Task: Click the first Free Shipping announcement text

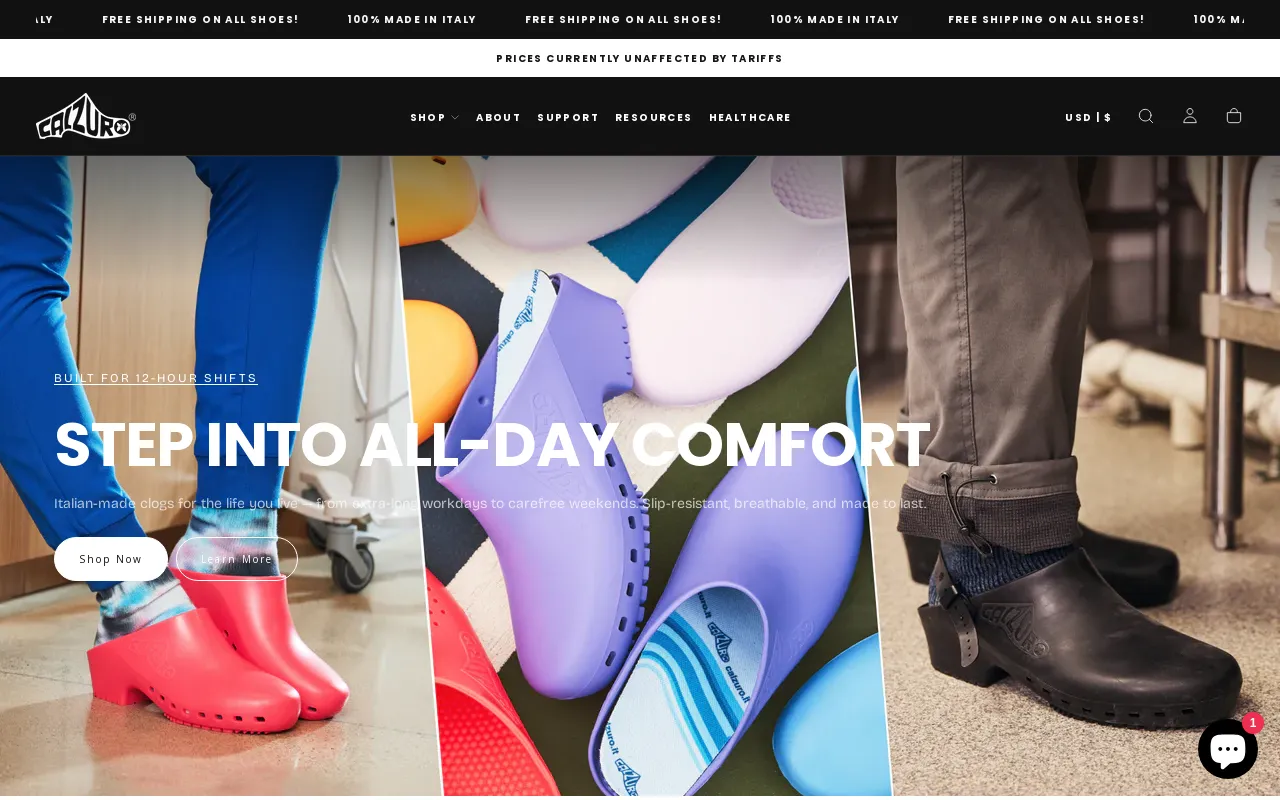Action: click(200, 19)
